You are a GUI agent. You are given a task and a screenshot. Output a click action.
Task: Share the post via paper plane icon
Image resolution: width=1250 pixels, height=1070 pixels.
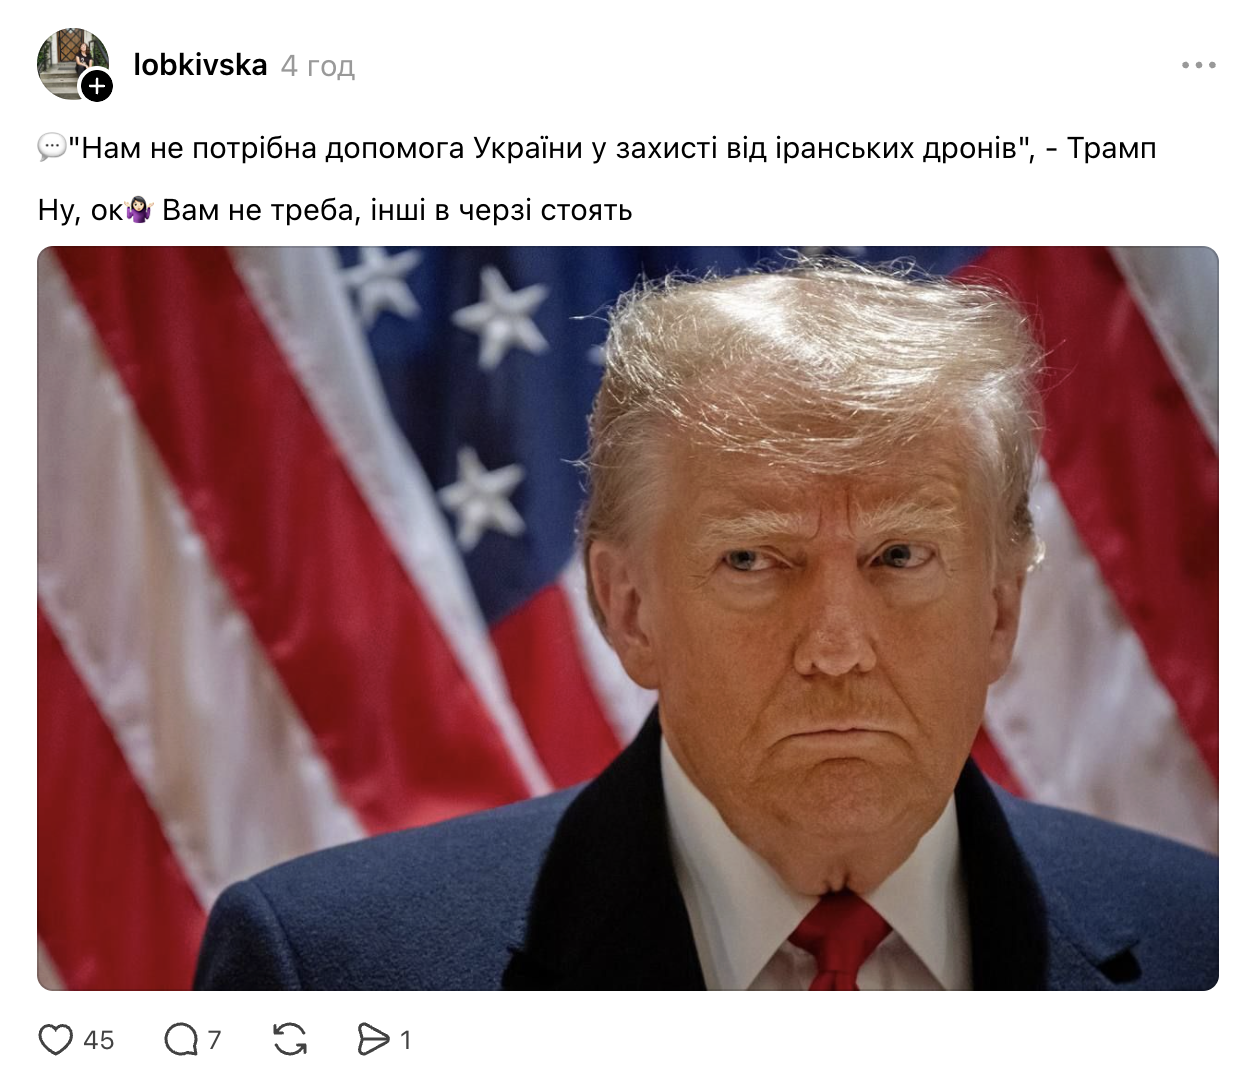tap(374, 1040)
